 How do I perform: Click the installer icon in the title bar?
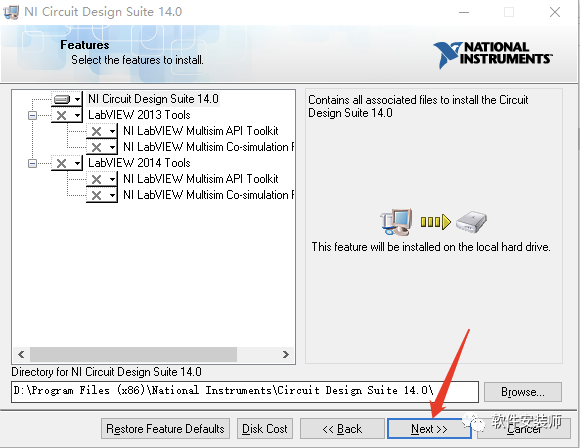pos(11,12)
